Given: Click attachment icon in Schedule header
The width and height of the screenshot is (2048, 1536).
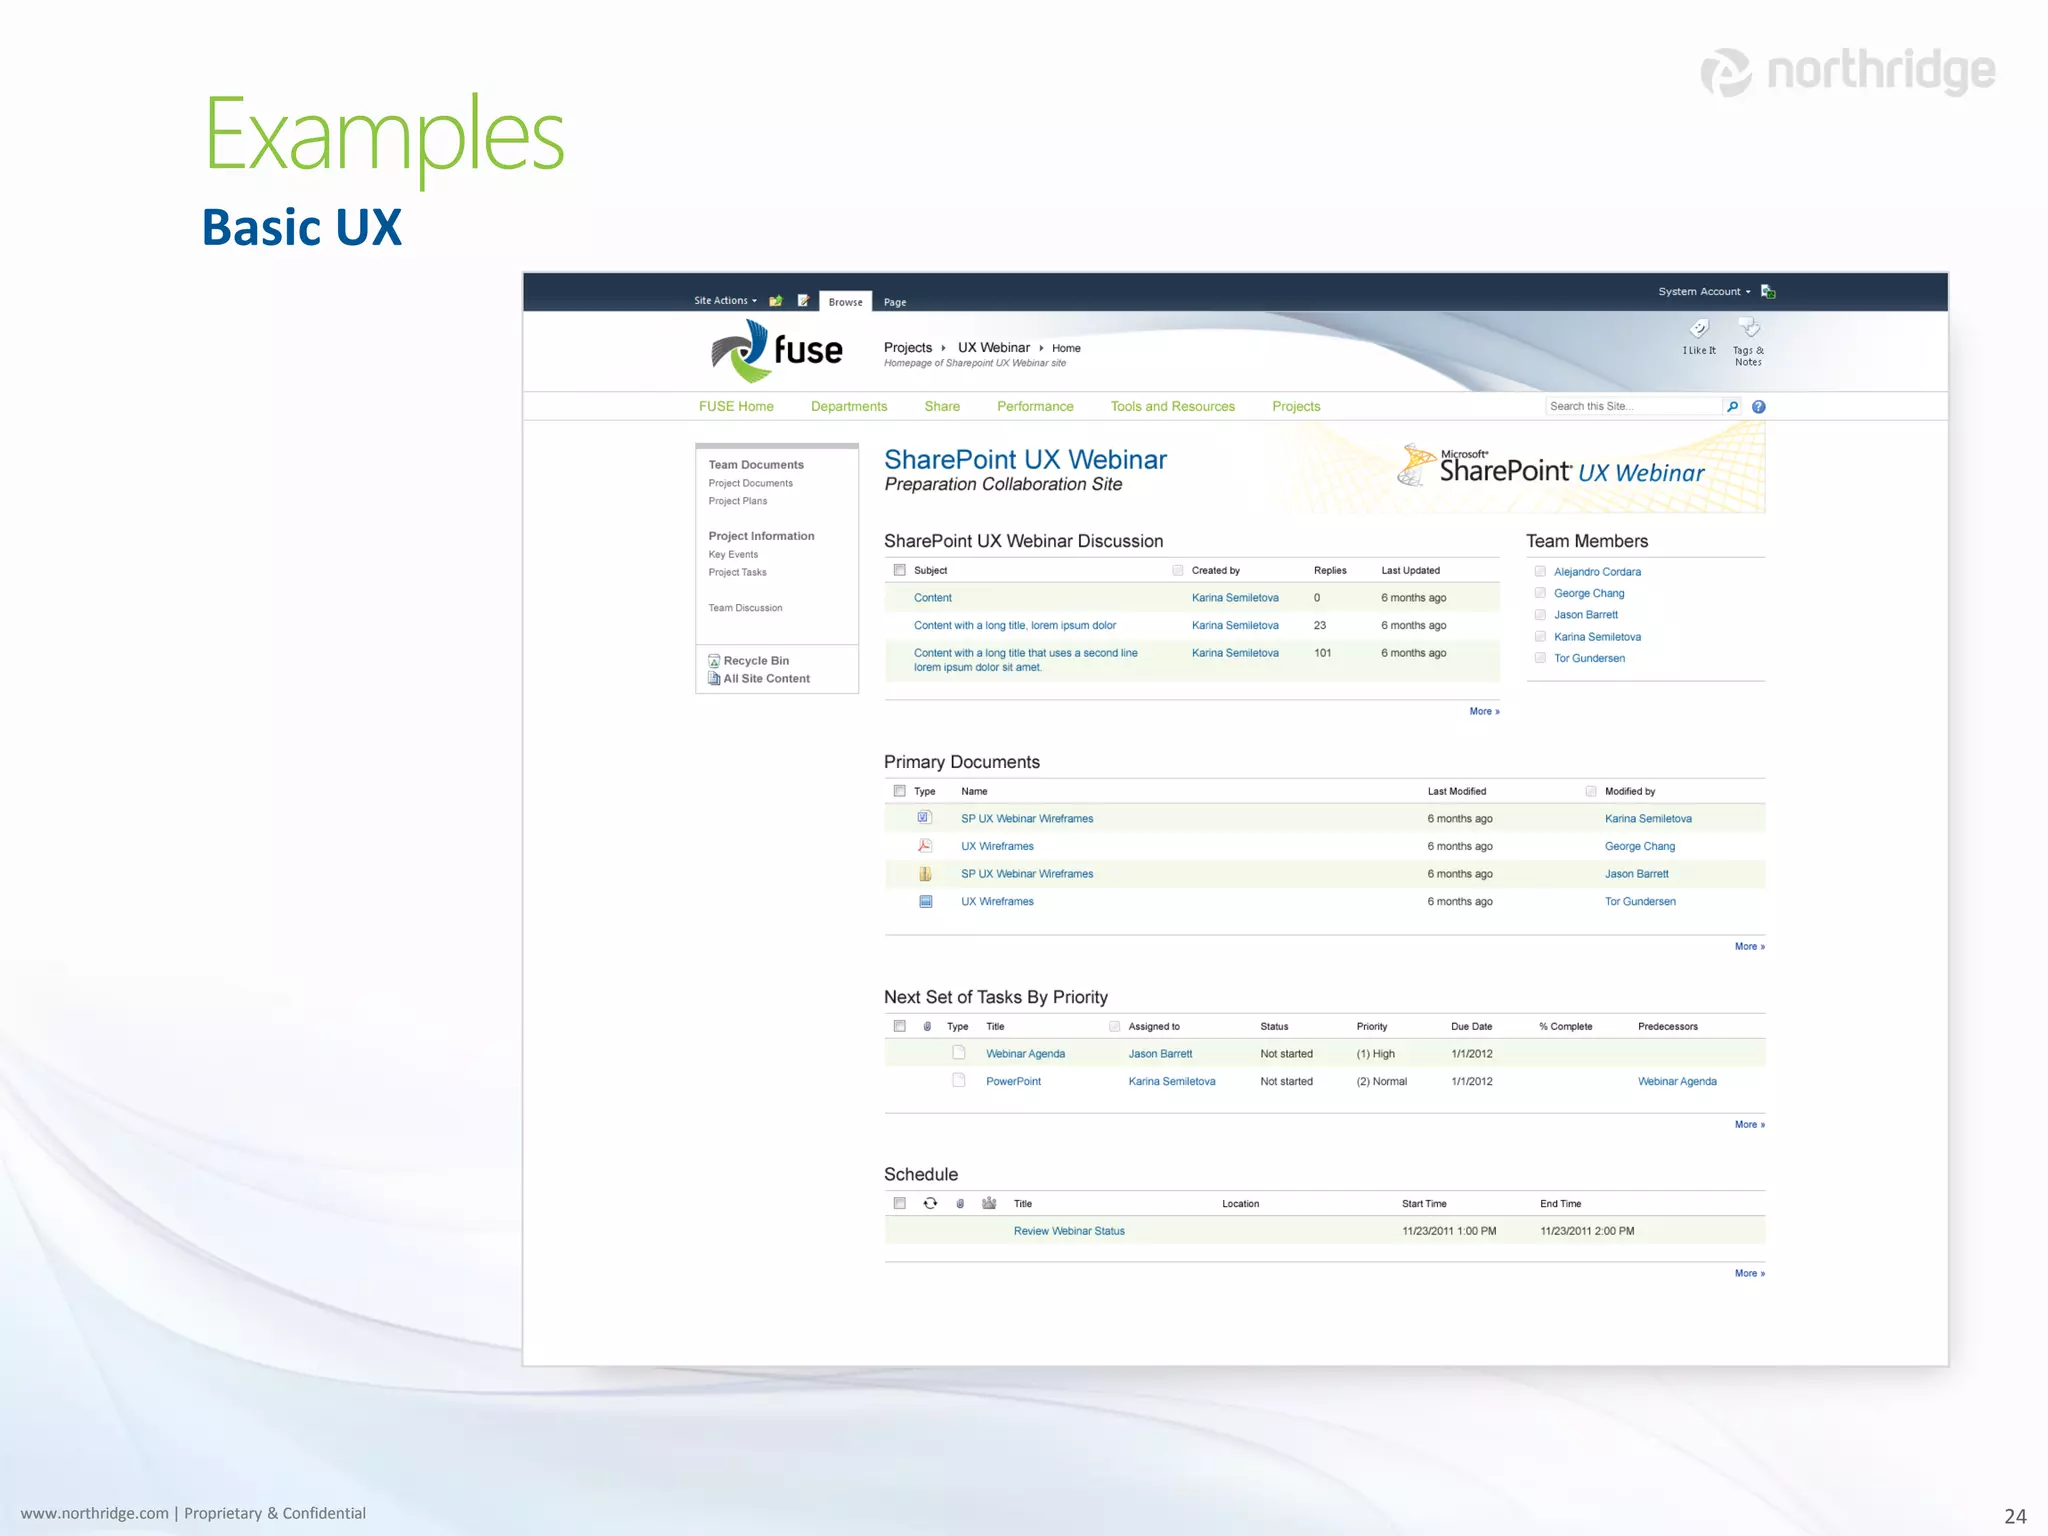Looking at the screenshot, I should point(960,1203).
